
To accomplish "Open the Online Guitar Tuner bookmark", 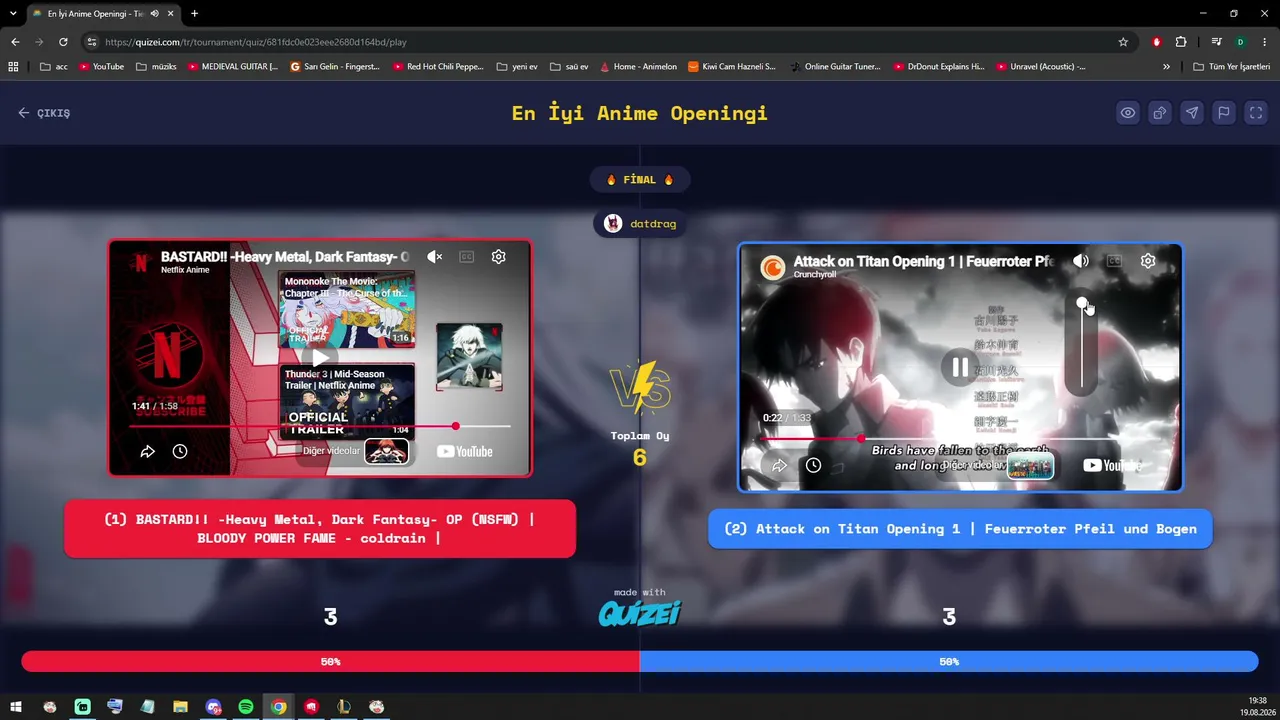I will click(x=835, y=67).
